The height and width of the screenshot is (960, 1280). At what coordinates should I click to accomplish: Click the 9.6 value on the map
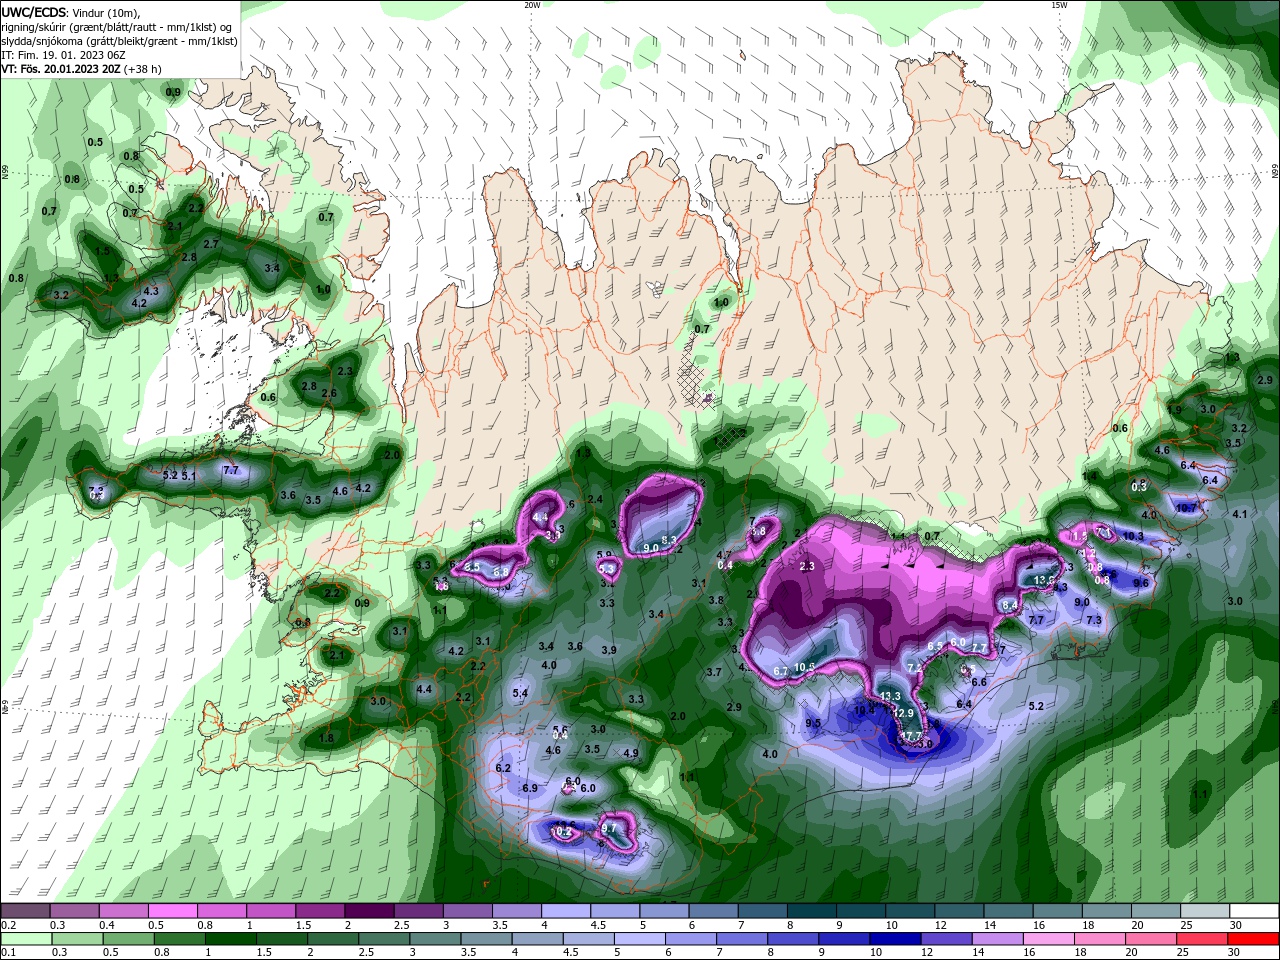[x=1140, y=582]
